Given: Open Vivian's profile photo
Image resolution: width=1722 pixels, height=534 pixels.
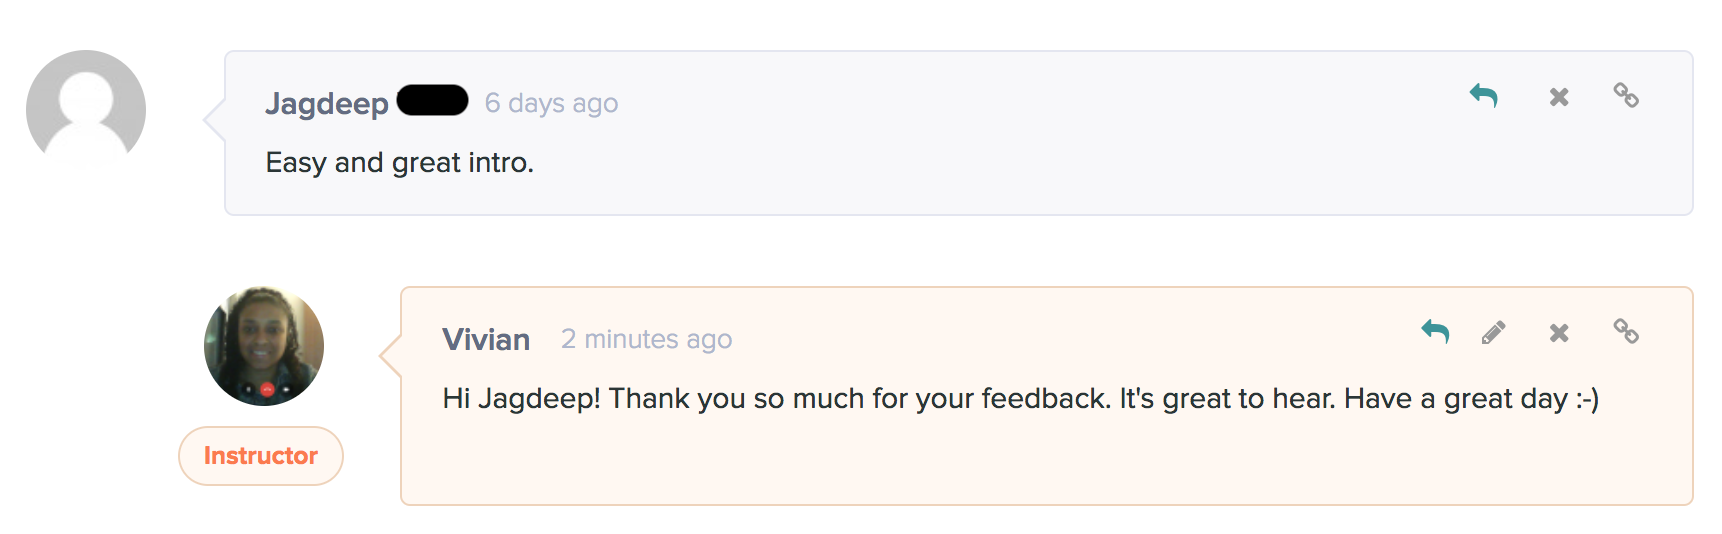Looking at the screenshot, I should [264, 346].
